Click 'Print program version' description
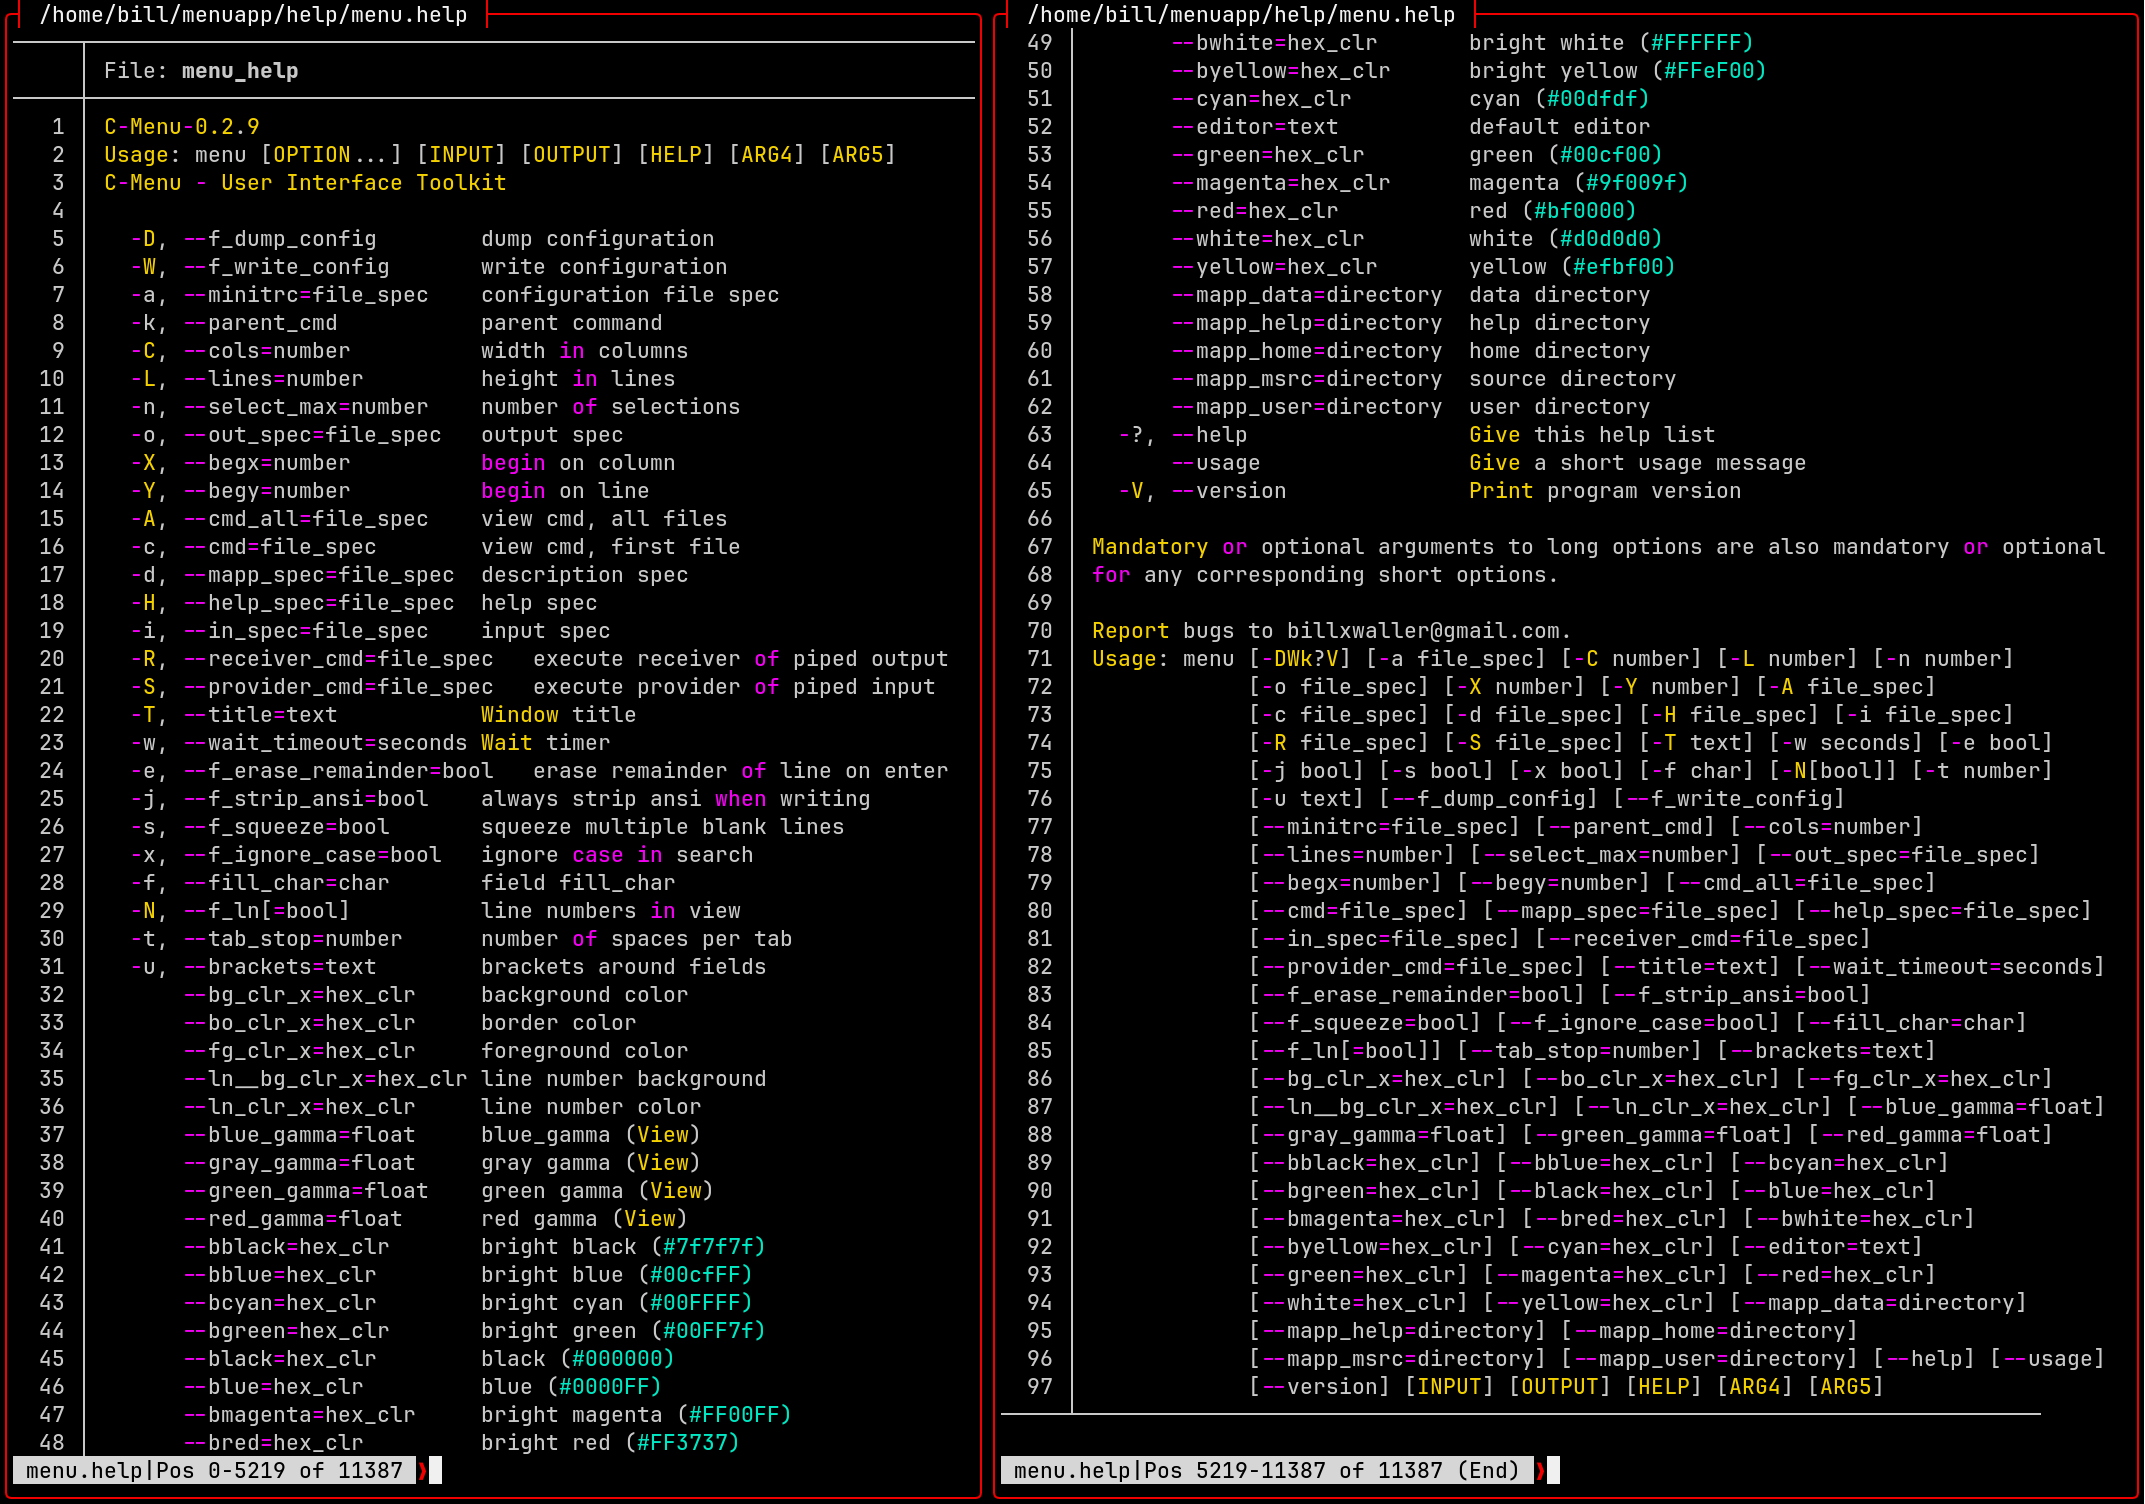 (x=1605, y=491)
